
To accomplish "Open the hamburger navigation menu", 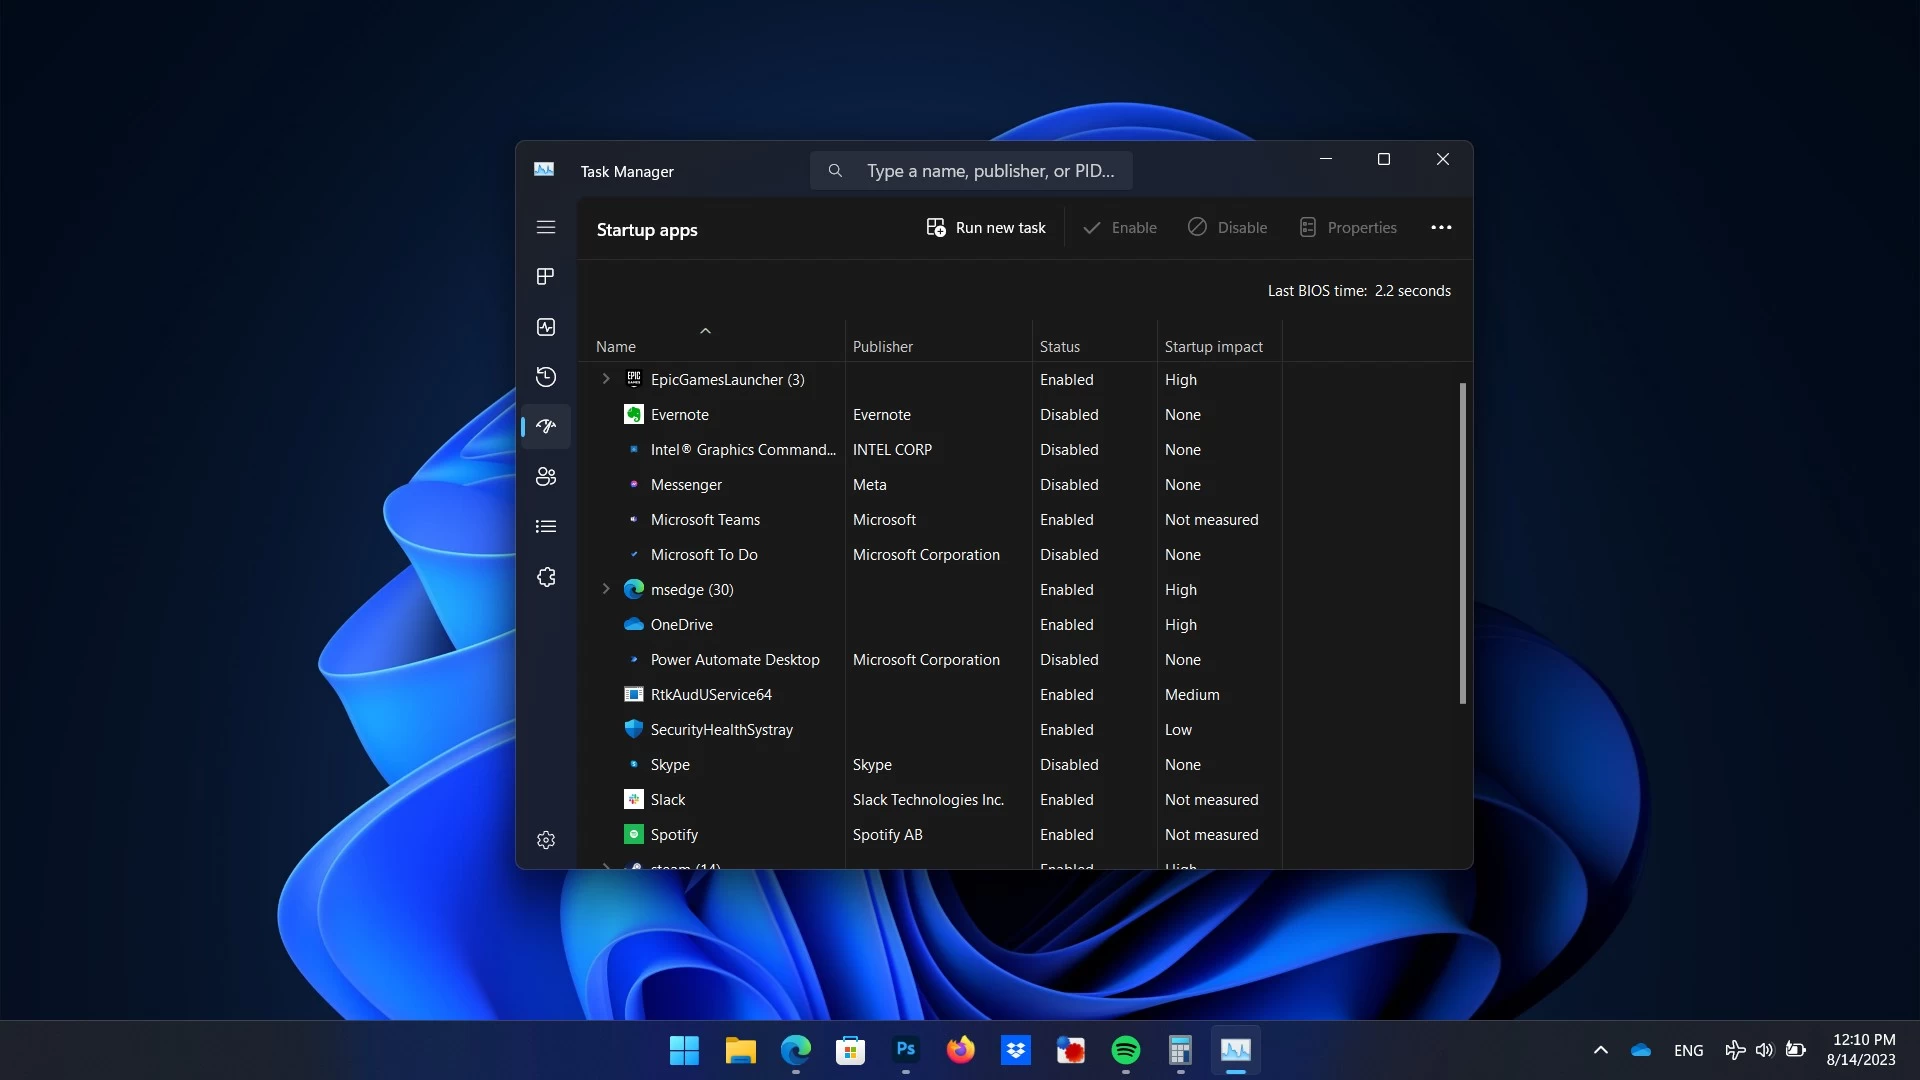I will pyautogui.click(x=546, y=227).
